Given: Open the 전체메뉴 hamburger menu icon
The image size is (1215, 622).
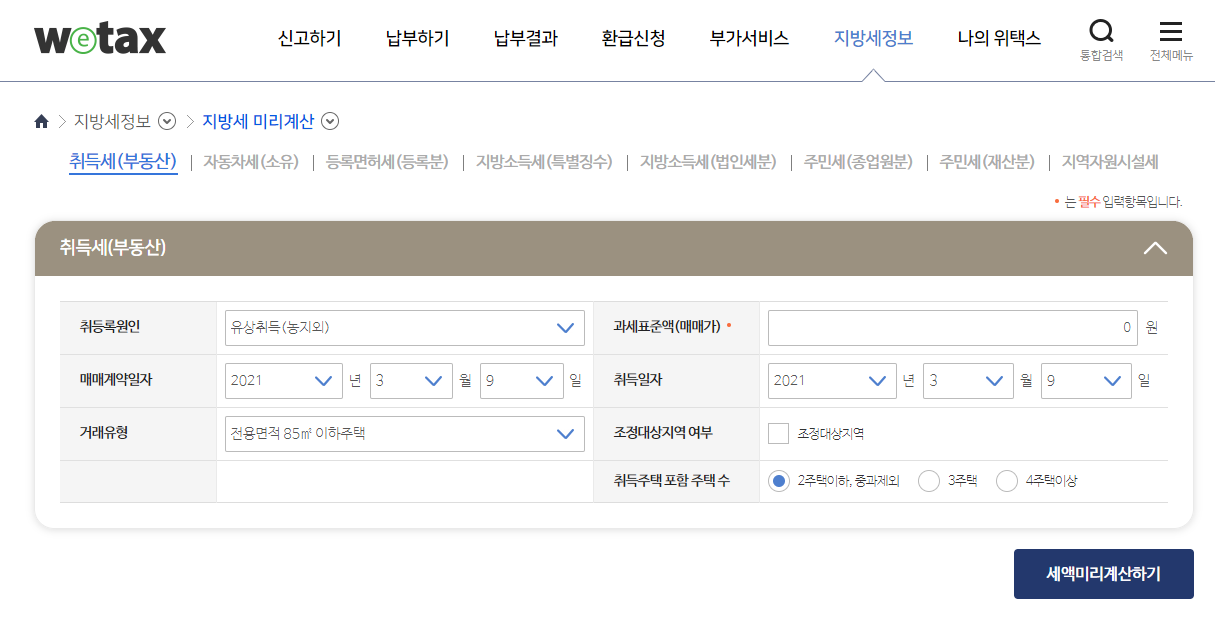Looking at the screenshot, I should click(1170, 31).
